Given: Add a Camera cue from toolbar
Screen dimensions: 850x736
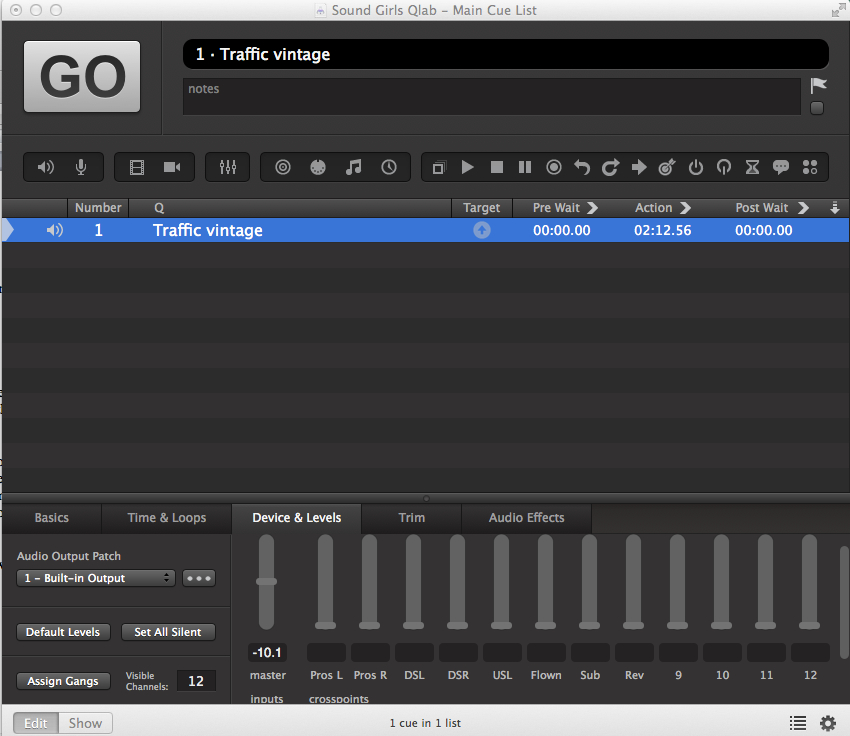Looking at the screenshot, I should pos(172,167).
